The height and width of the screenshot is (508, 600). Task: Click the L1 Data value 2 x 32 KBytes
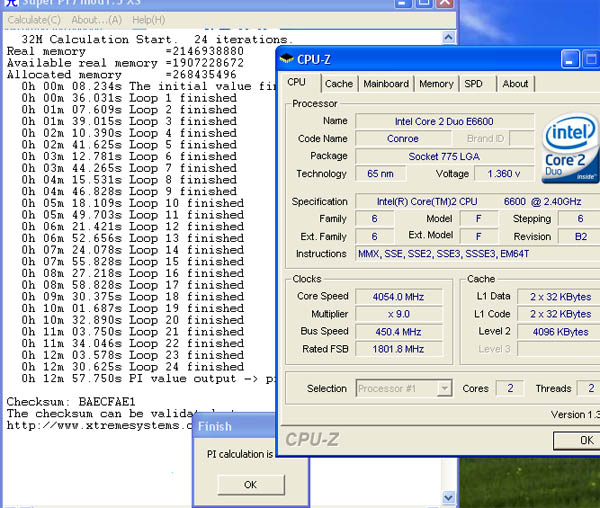pos(560,296)
